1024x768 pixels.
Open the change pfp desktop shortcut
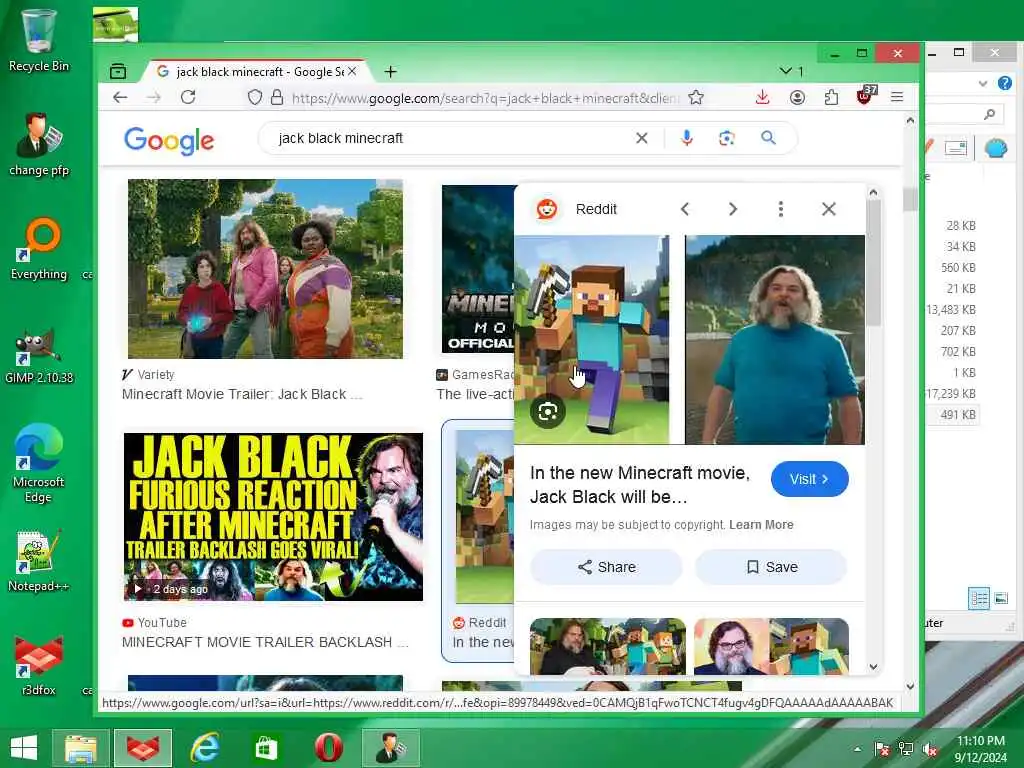tap(39, 145)
